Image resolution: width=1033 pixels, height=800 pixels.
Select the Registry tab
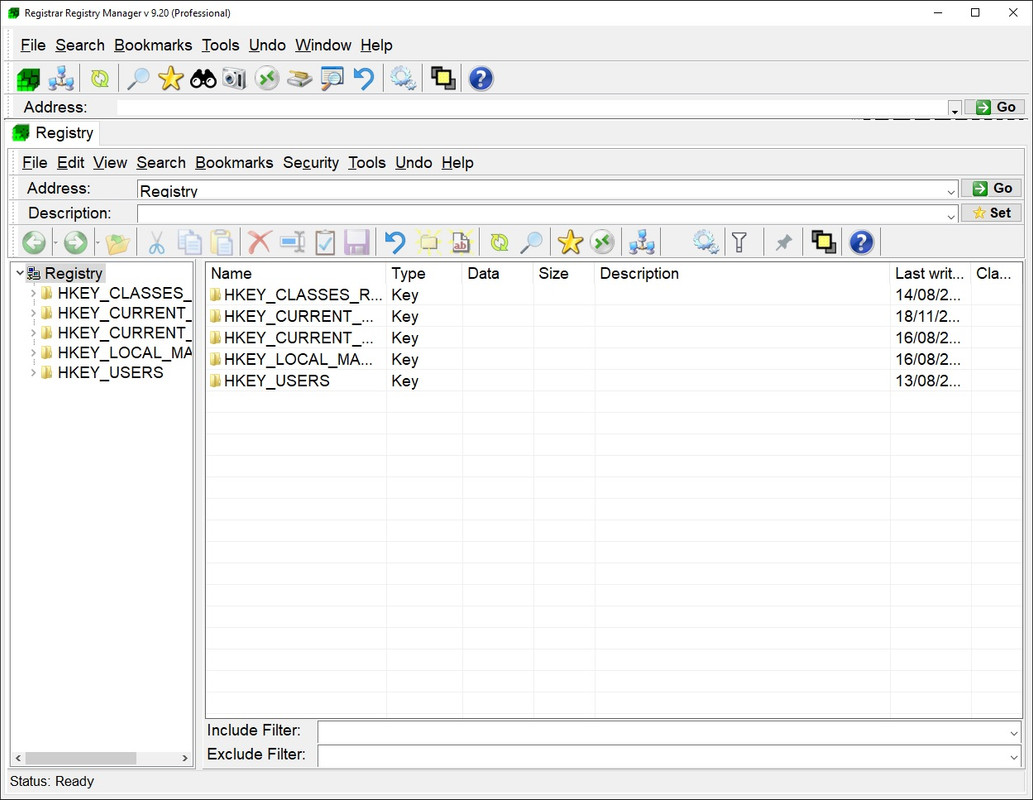point(54,133)
